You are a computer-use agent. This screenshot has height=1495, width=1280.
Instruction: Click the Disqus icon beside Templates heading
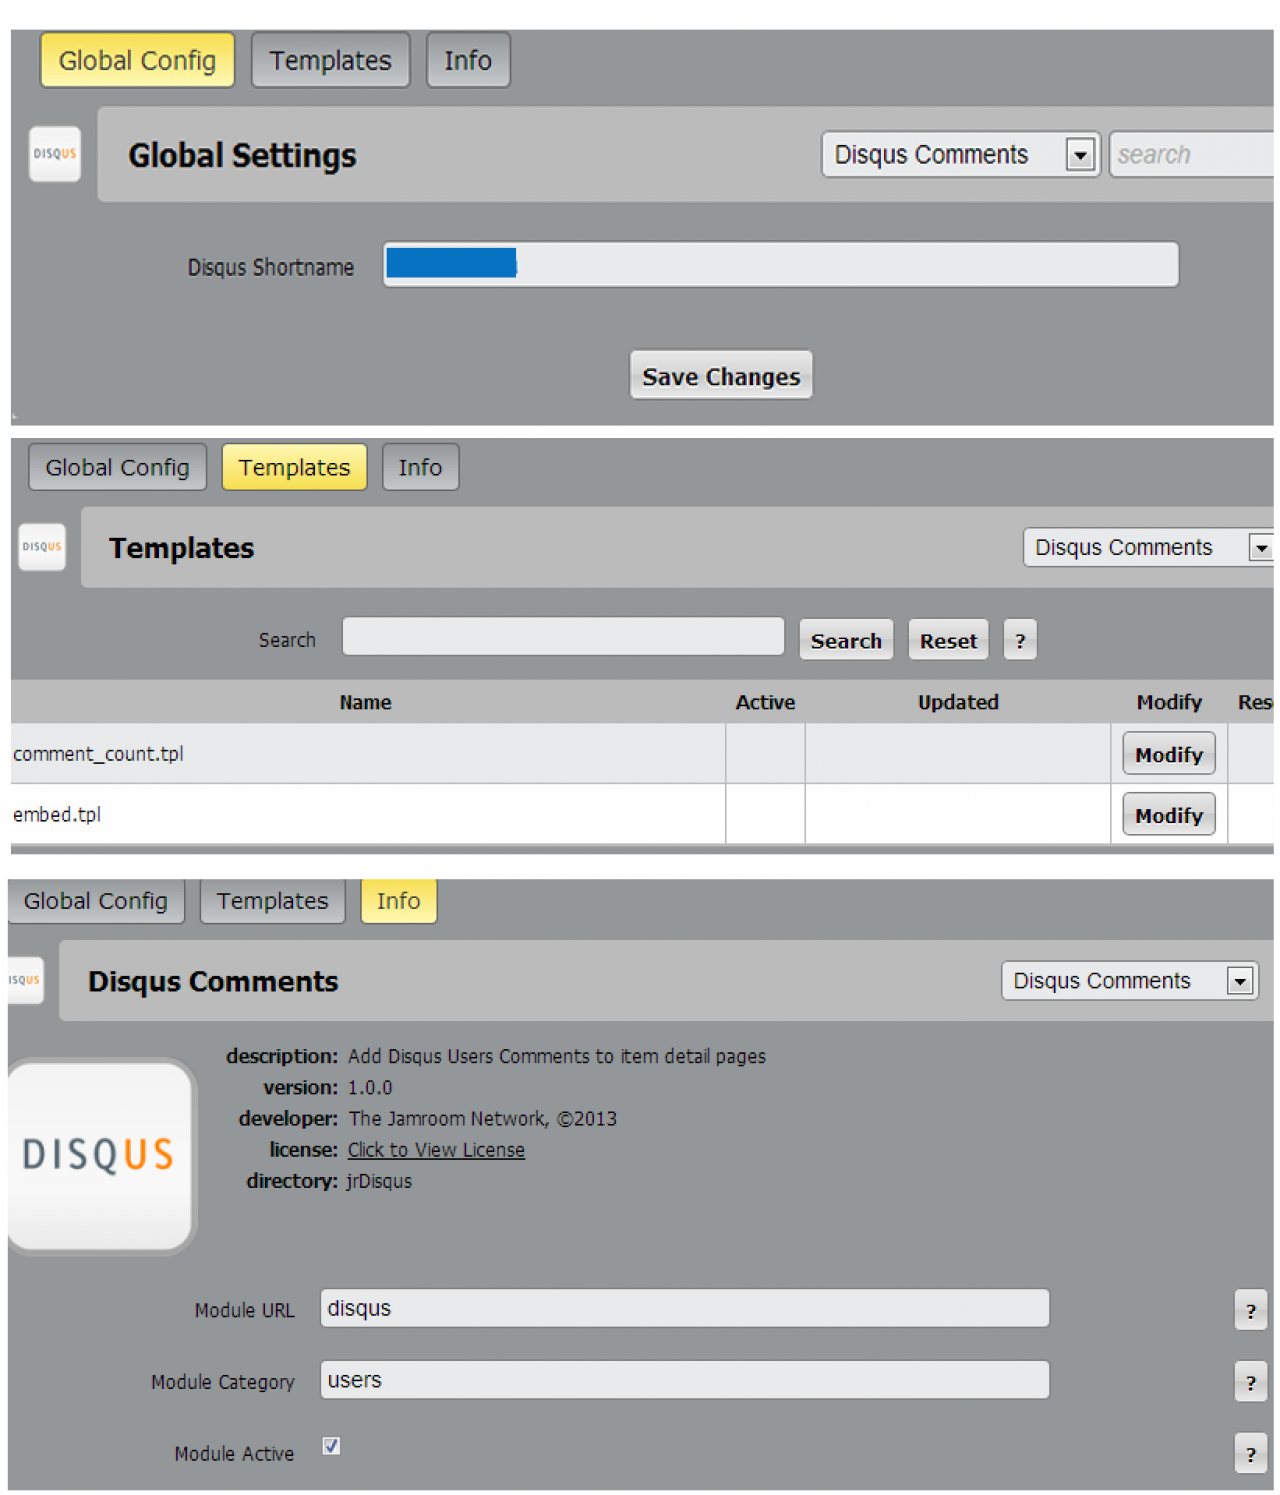42,547
